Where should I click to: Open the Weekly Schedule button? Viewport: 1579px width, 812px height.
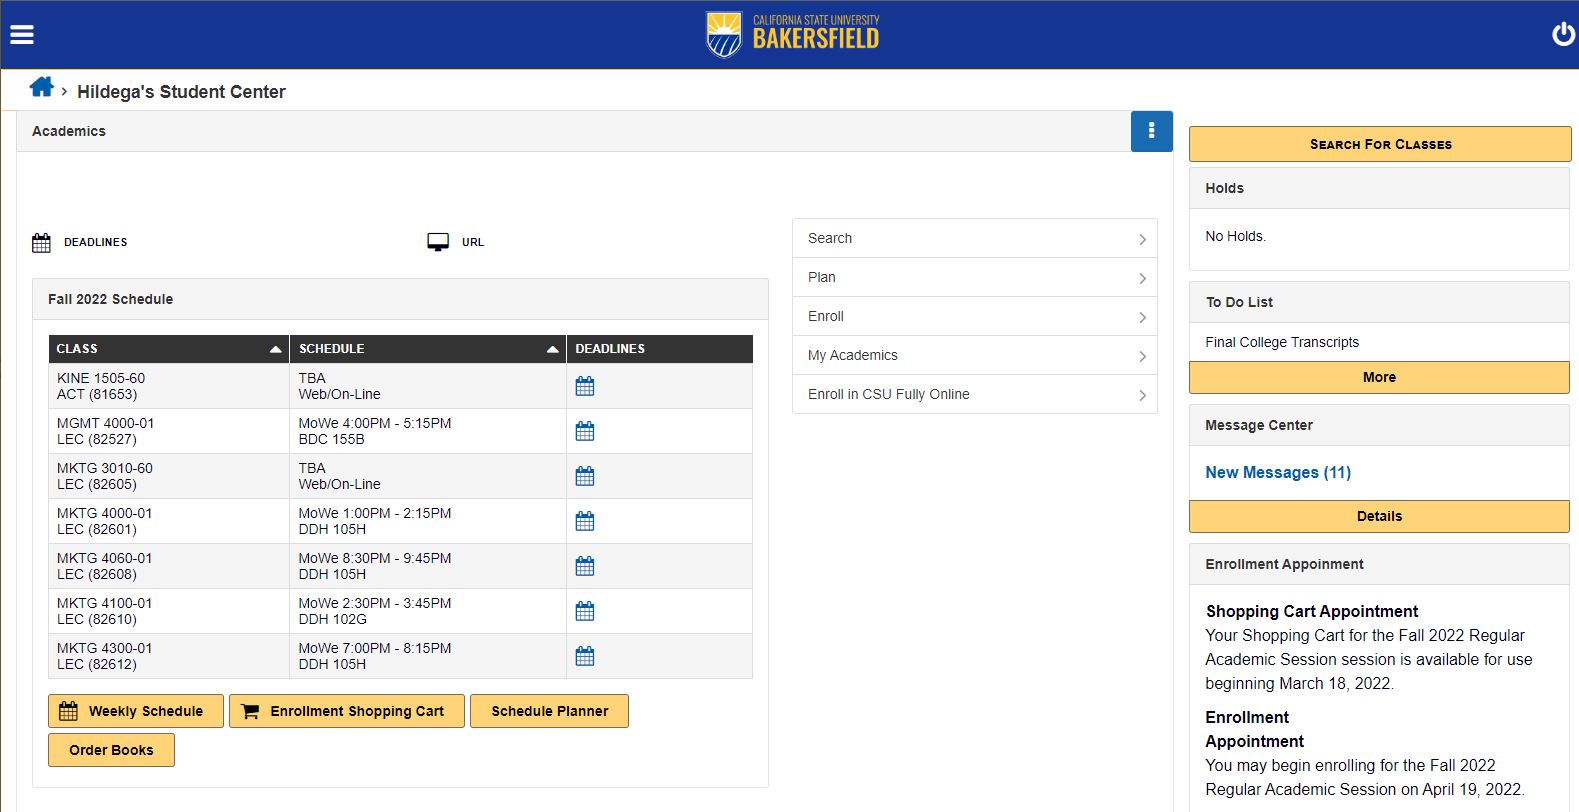pos(136,711)
